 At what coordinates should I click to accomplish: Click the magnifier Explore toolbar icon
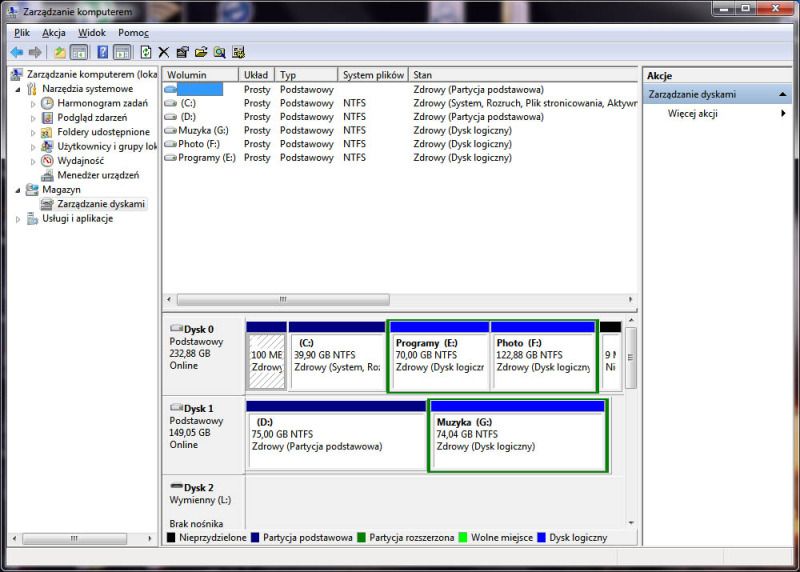[x=219, y=52]
